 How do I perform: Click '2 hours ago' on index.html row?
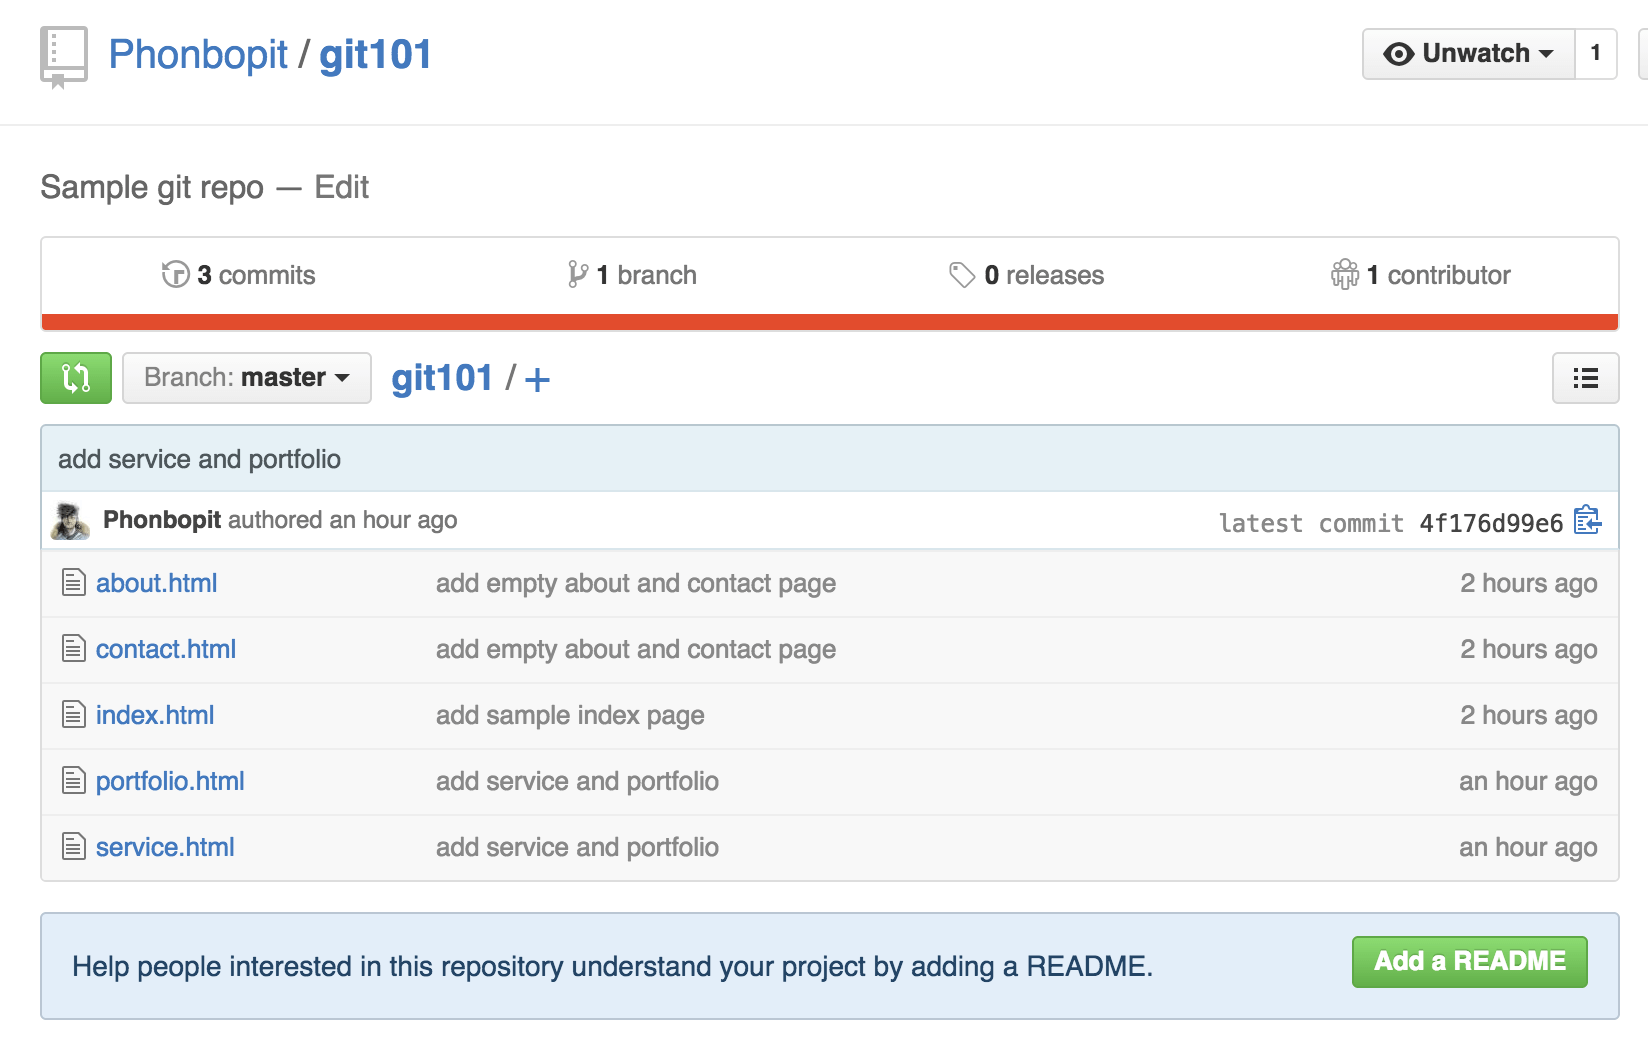[x=1528, y=715]
